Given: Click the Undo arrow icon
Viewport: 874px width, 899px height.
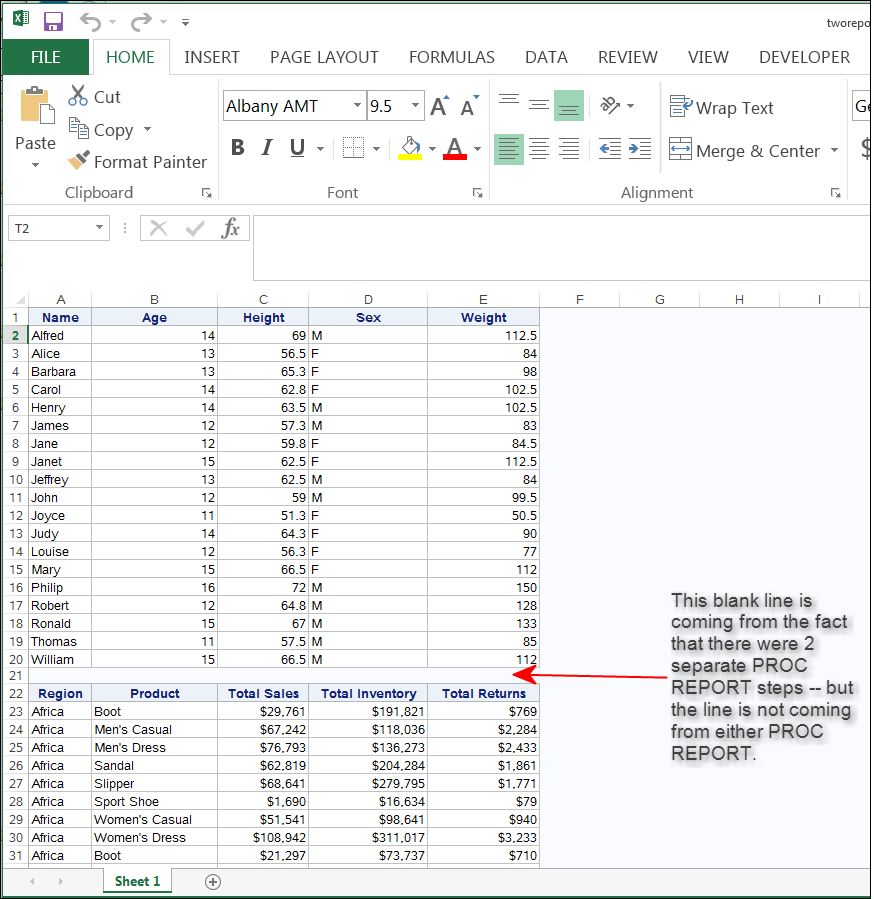Looking at the screenshot, I should (x=90, y=21).
